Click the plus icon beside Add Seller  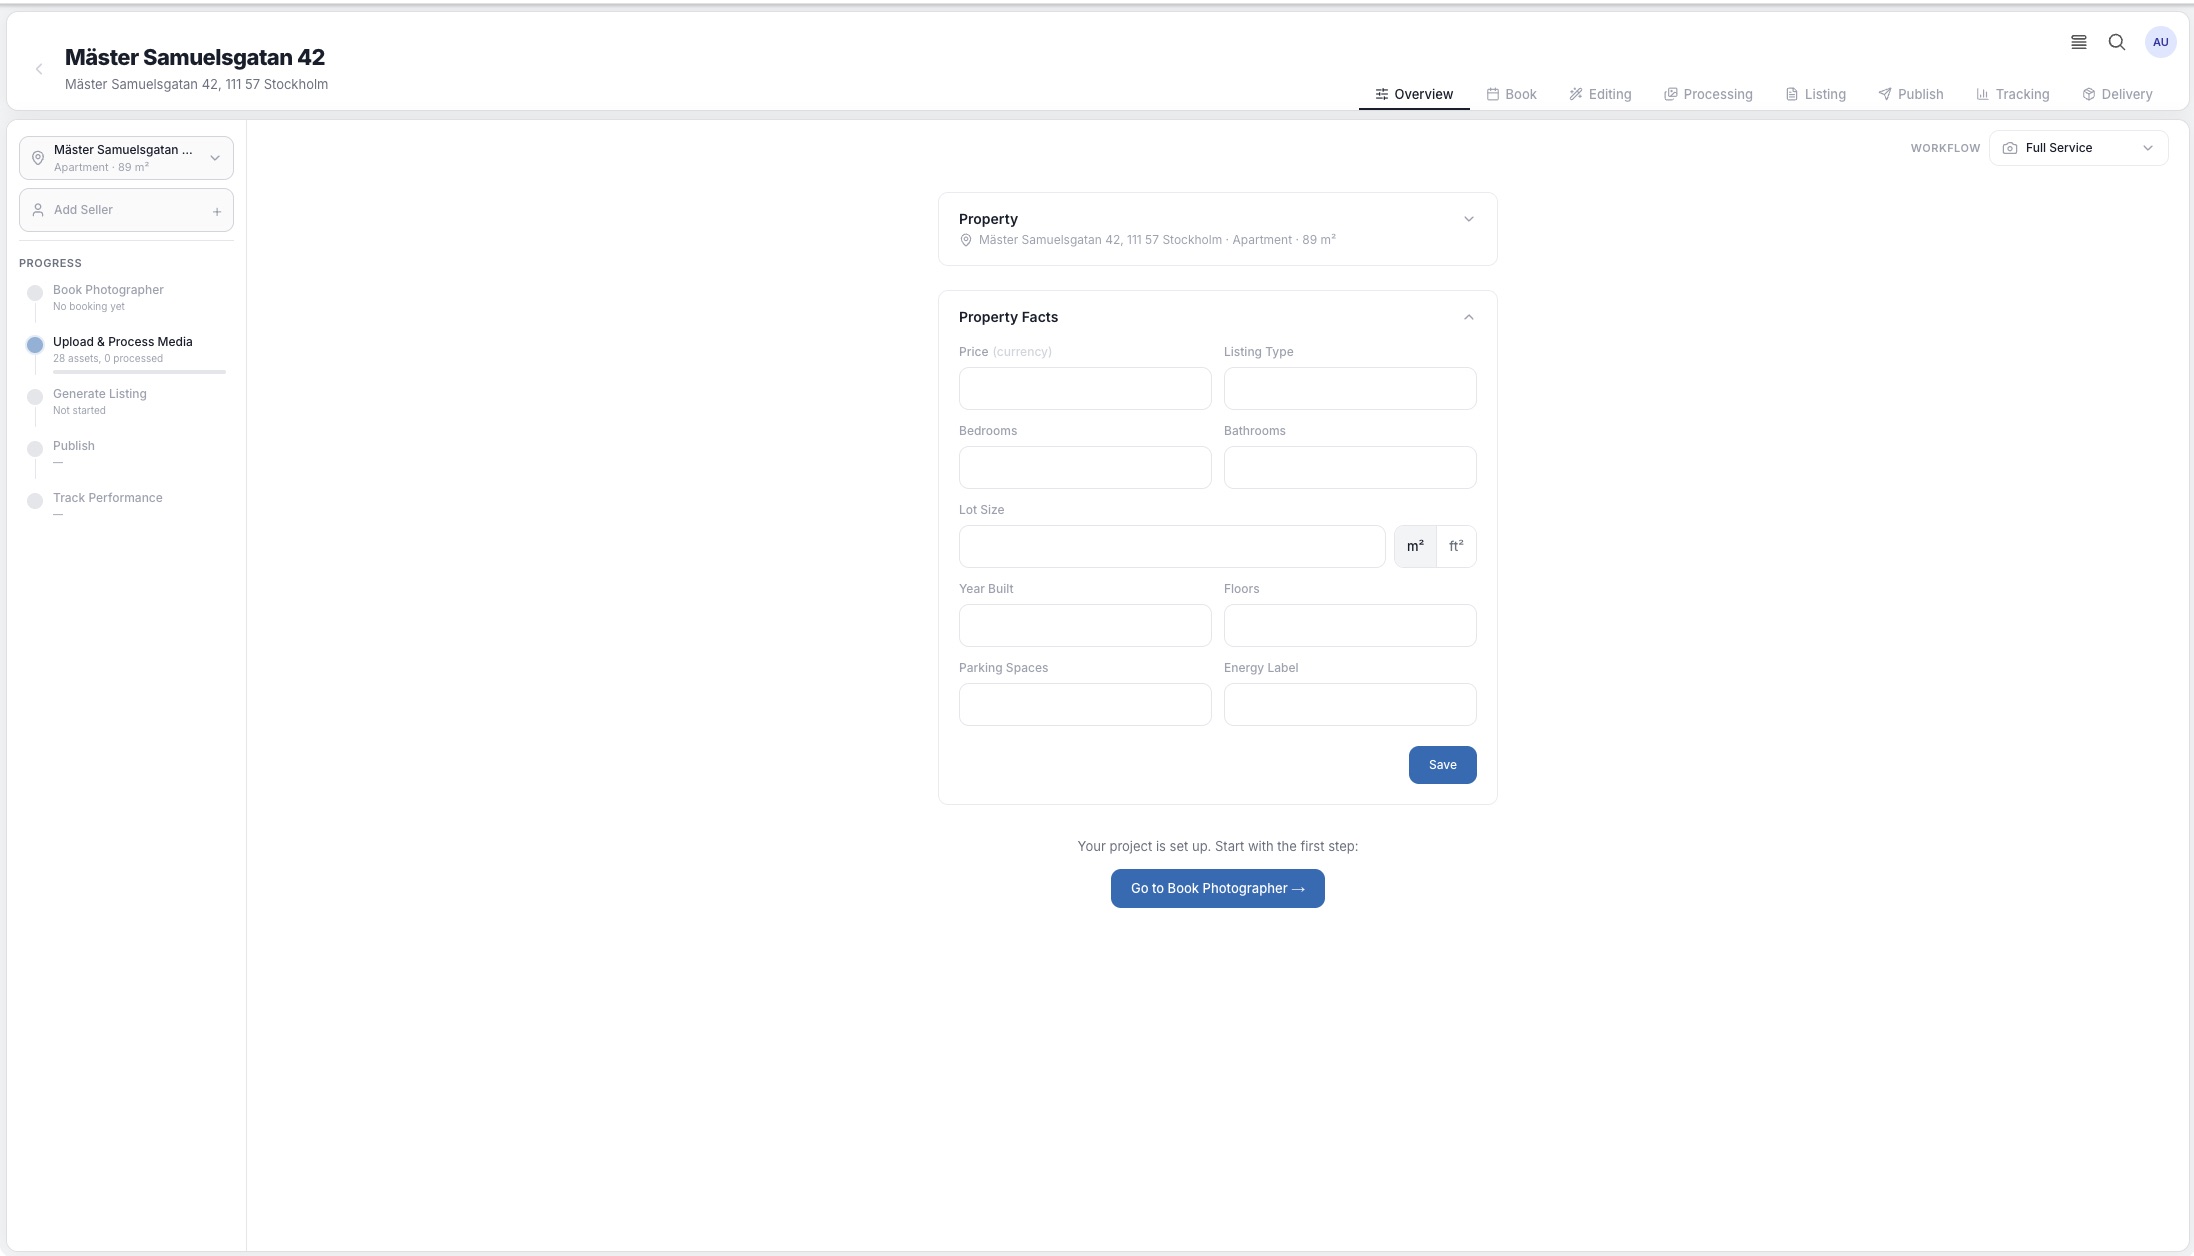point(217,211)
